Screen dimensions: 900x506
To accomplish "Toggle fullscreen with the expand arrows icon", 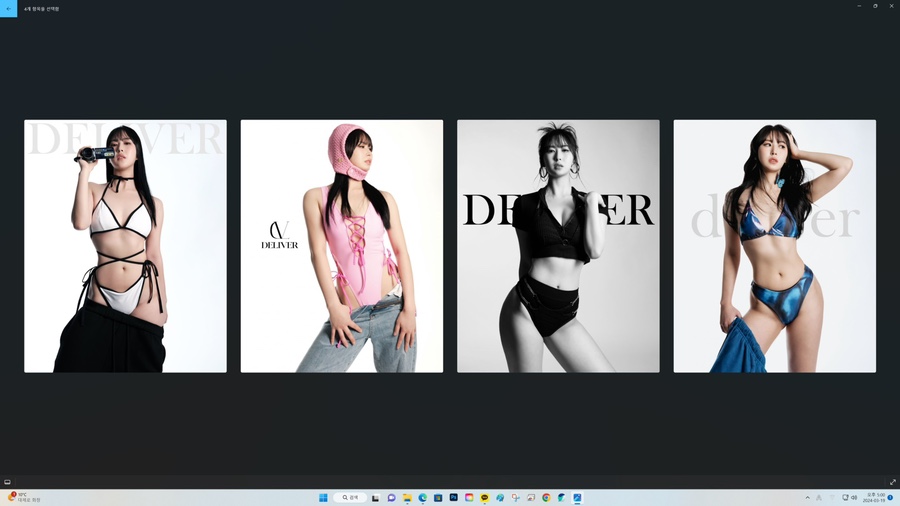I will (893, 482).
